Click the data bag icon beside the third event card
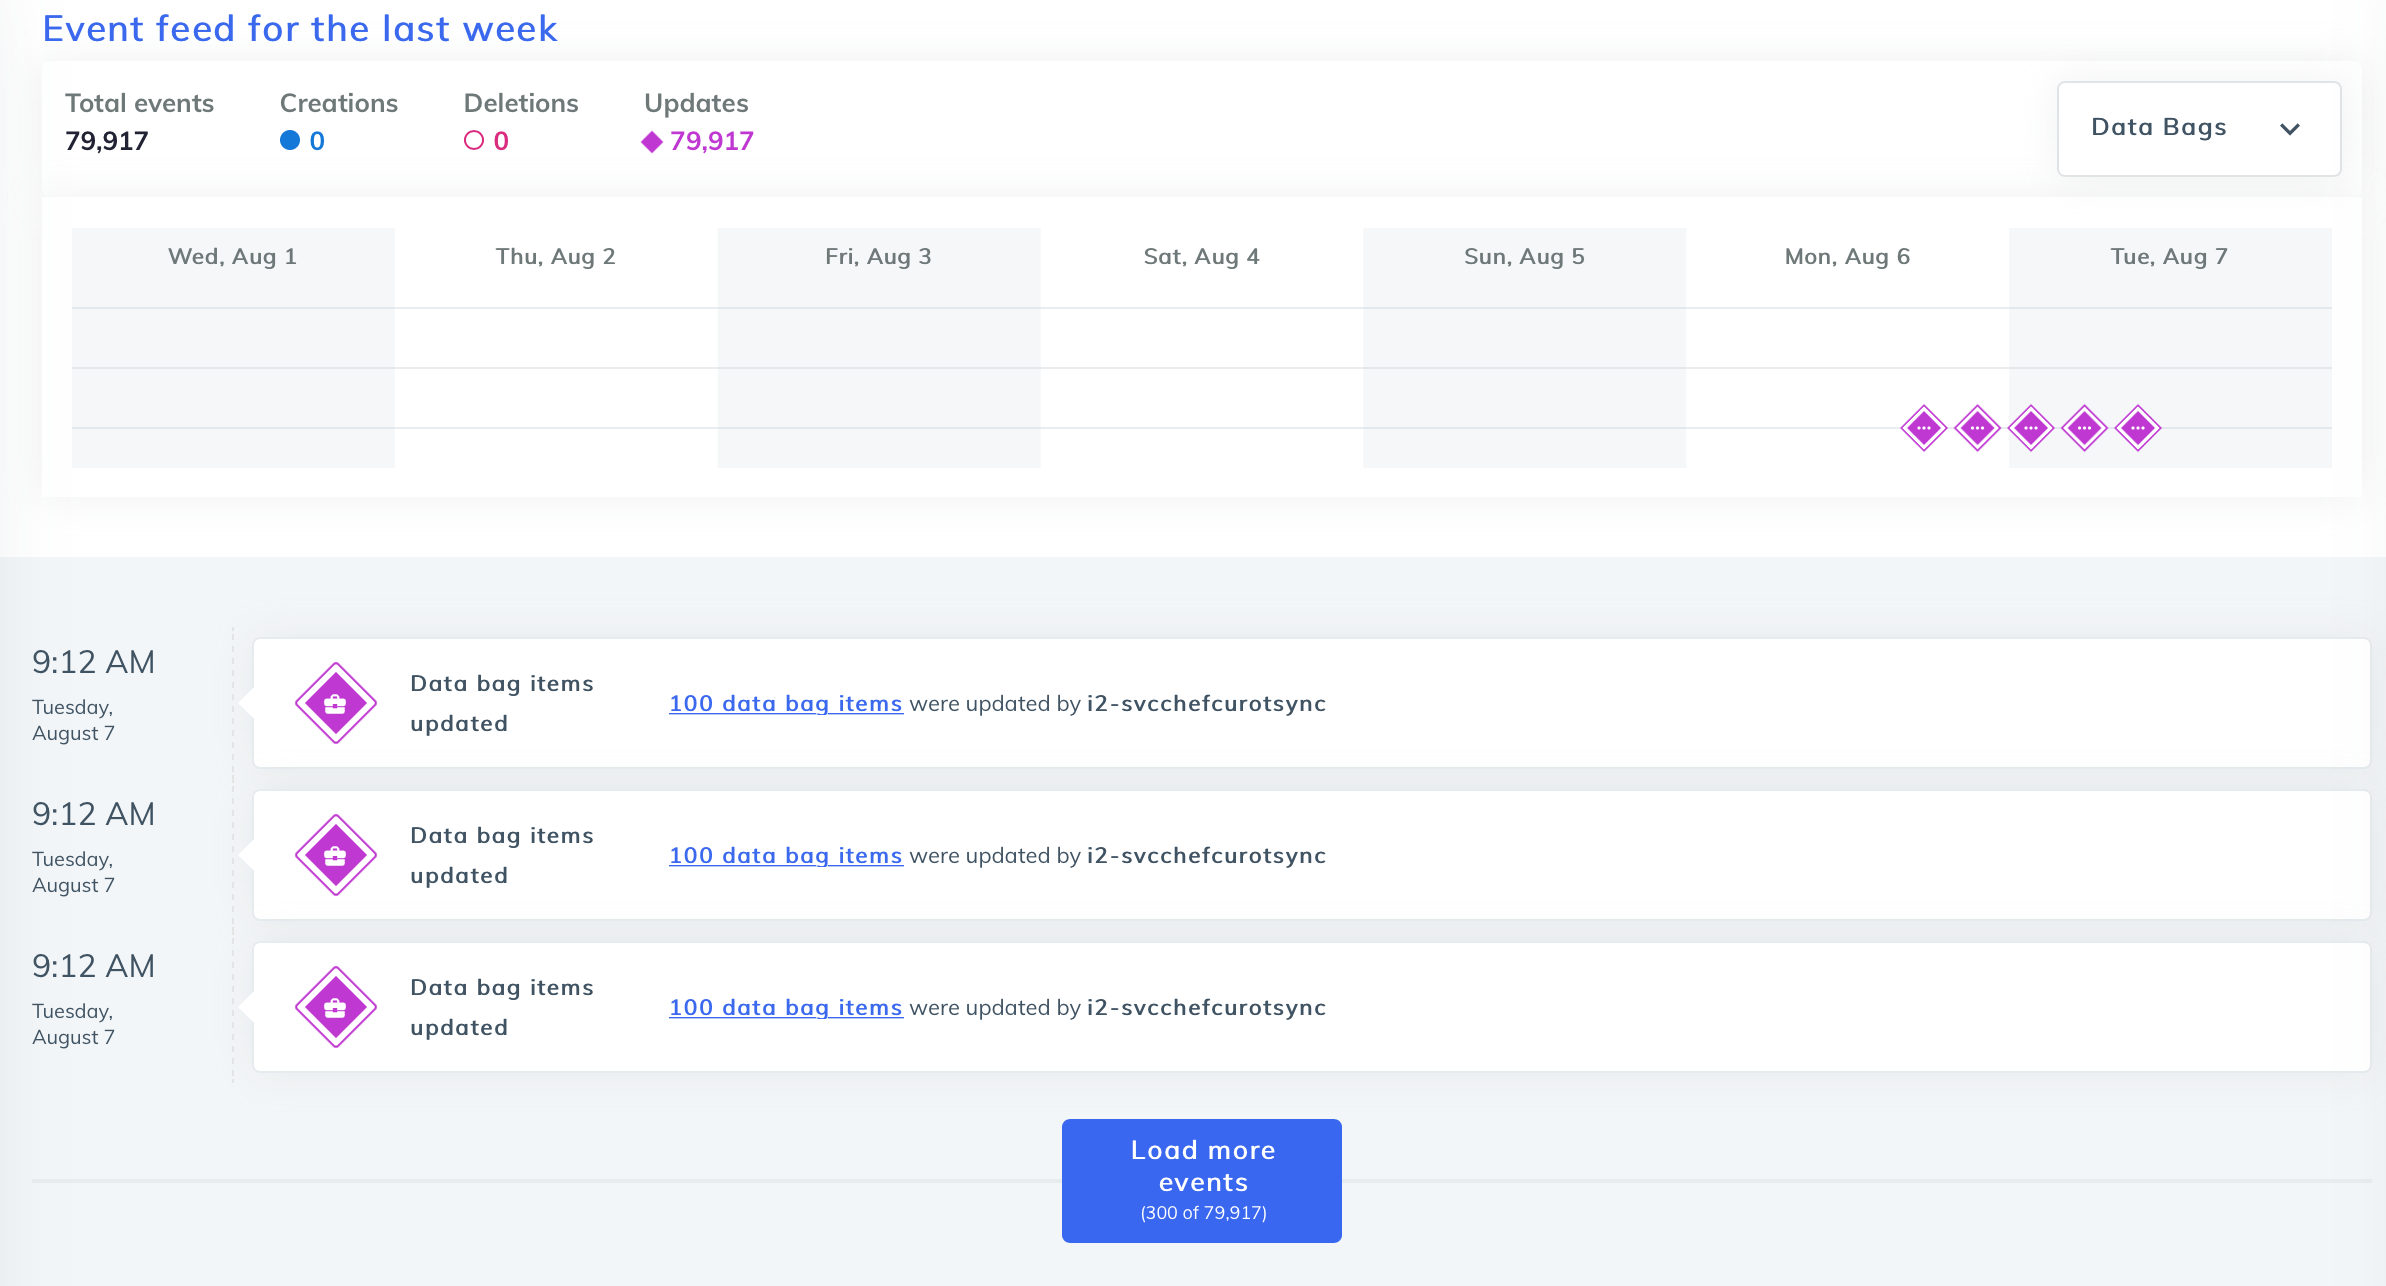 [x=336, y=1006]
